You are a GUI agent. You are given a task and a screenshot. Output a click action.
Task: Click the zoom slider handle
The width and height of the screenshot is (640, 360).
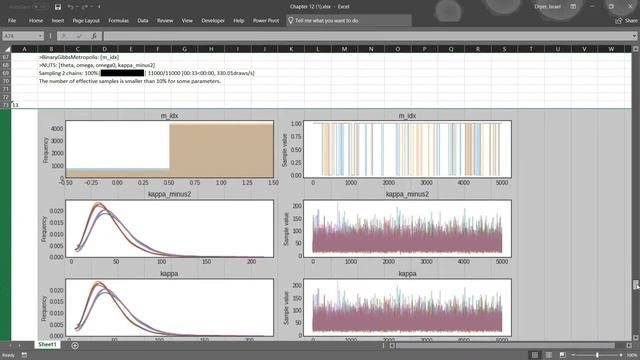597,355
